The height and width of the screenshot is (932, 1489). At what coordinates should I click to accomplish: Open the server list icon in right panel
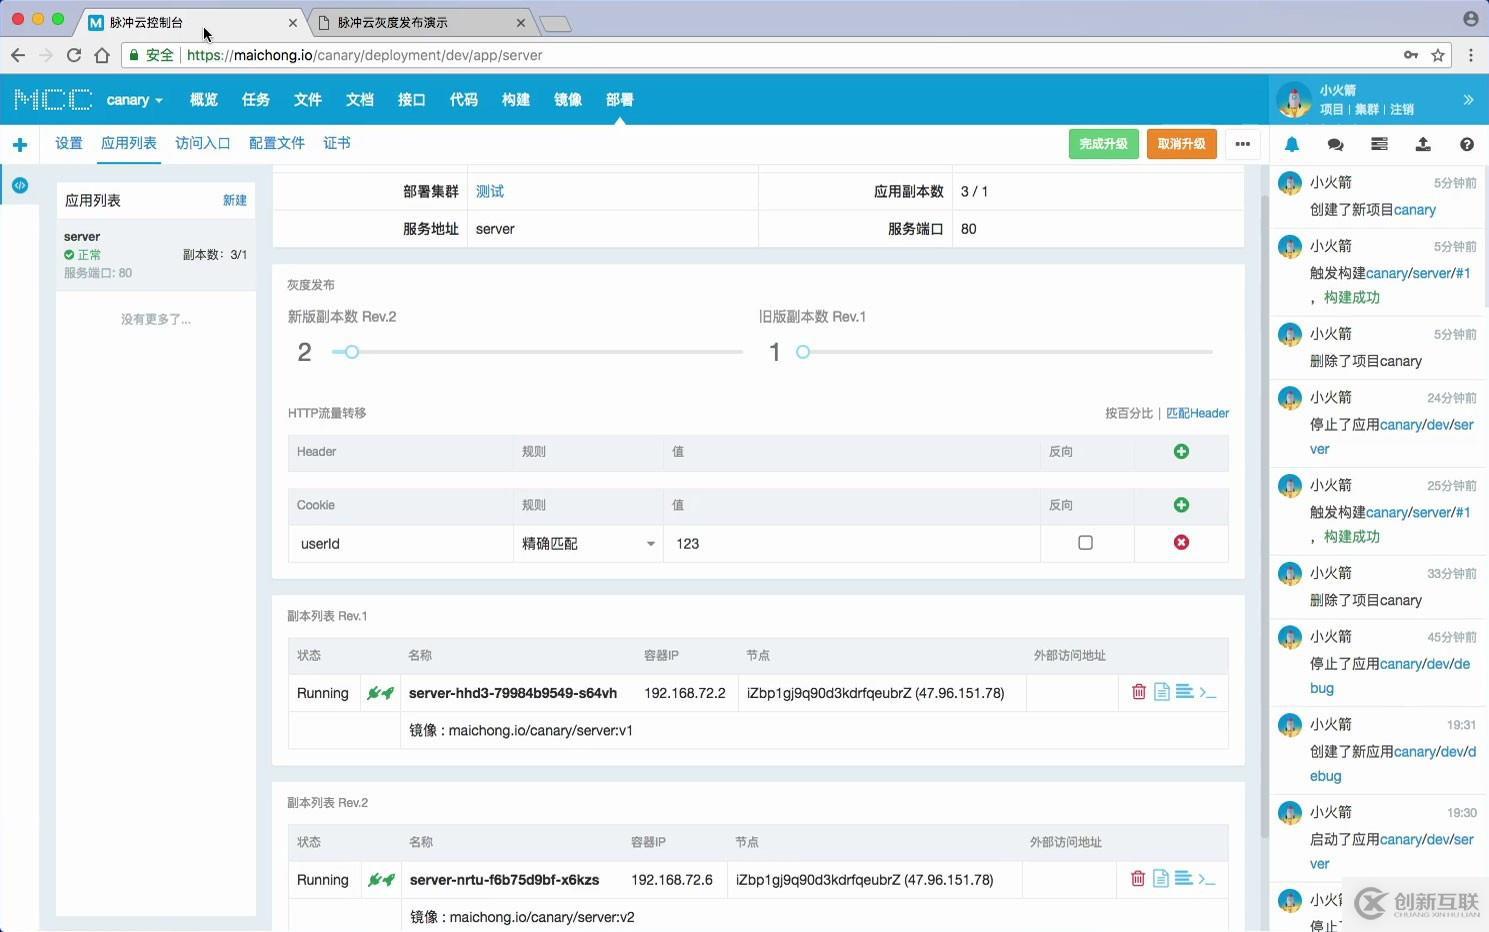coord(1379,144)
